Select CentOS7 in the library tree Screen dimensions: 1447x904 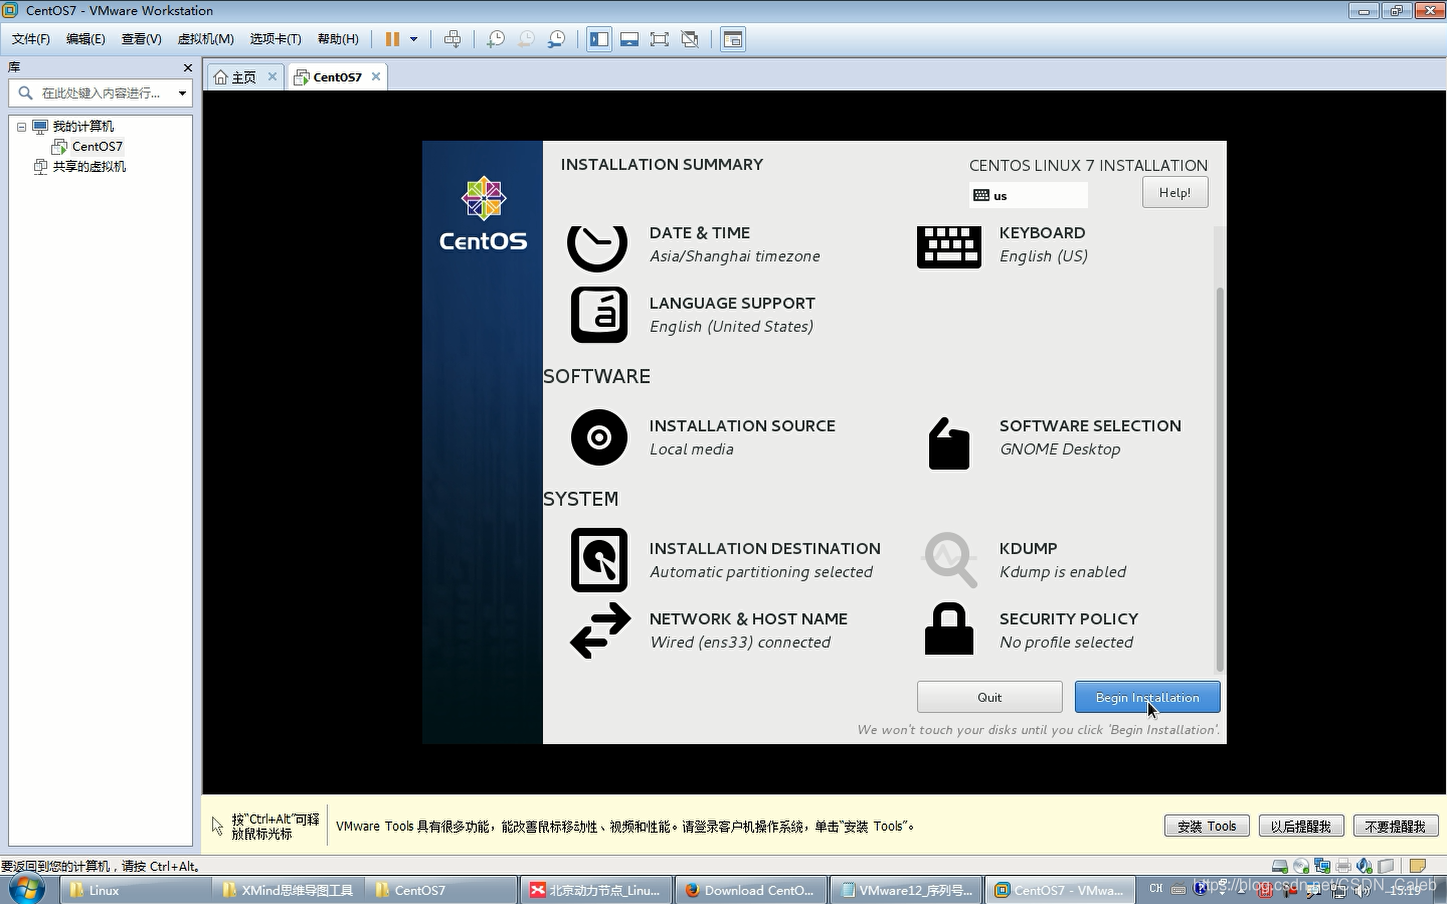tap(97, 146)
